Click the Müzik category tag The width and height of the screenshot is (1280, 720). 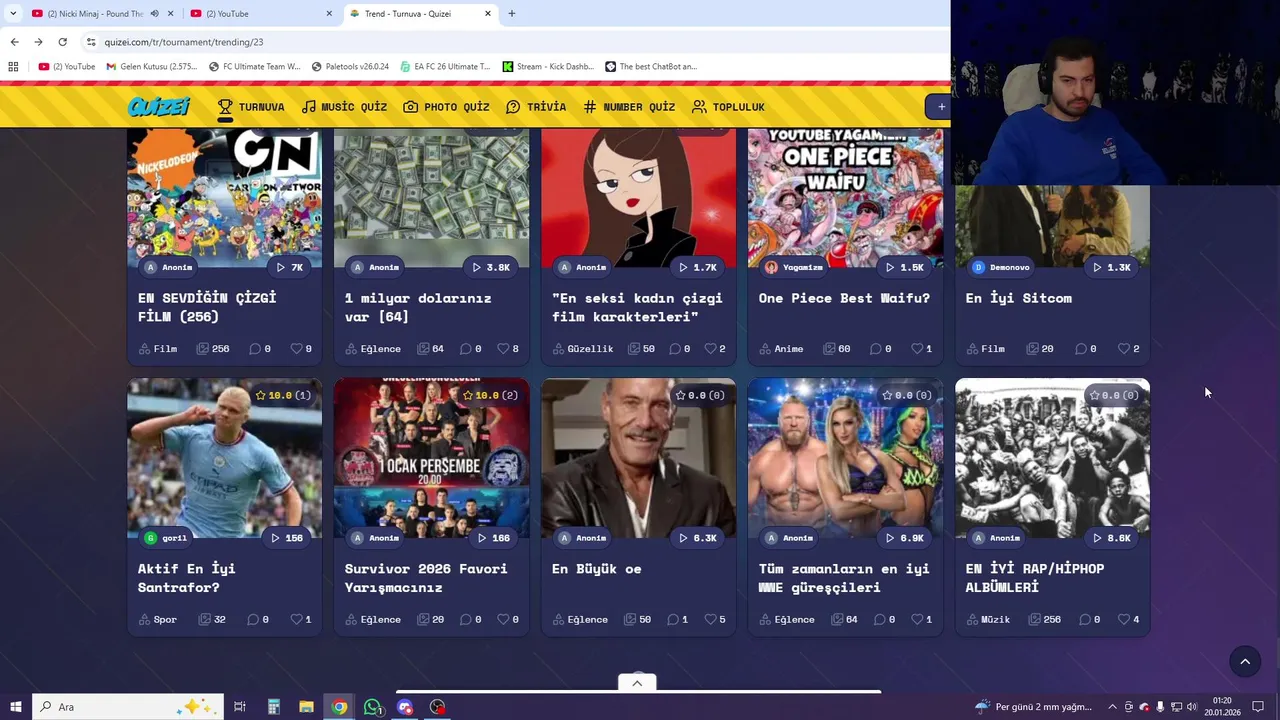[988, 620]
